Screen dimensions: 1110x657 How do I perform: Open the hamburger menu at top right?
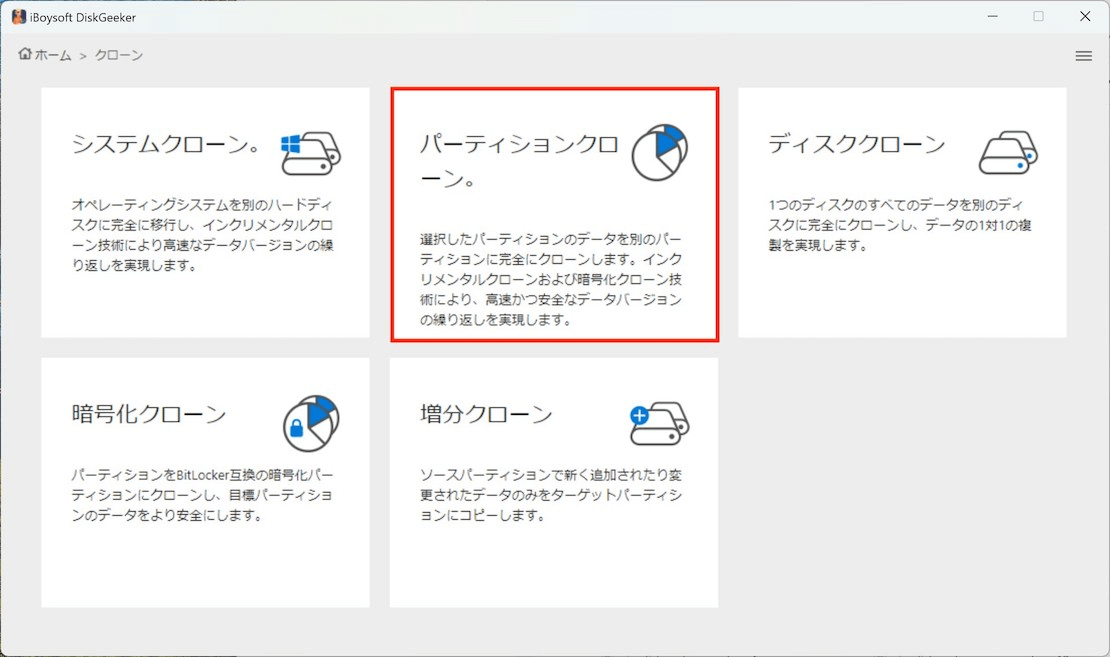click(1083, 55)
